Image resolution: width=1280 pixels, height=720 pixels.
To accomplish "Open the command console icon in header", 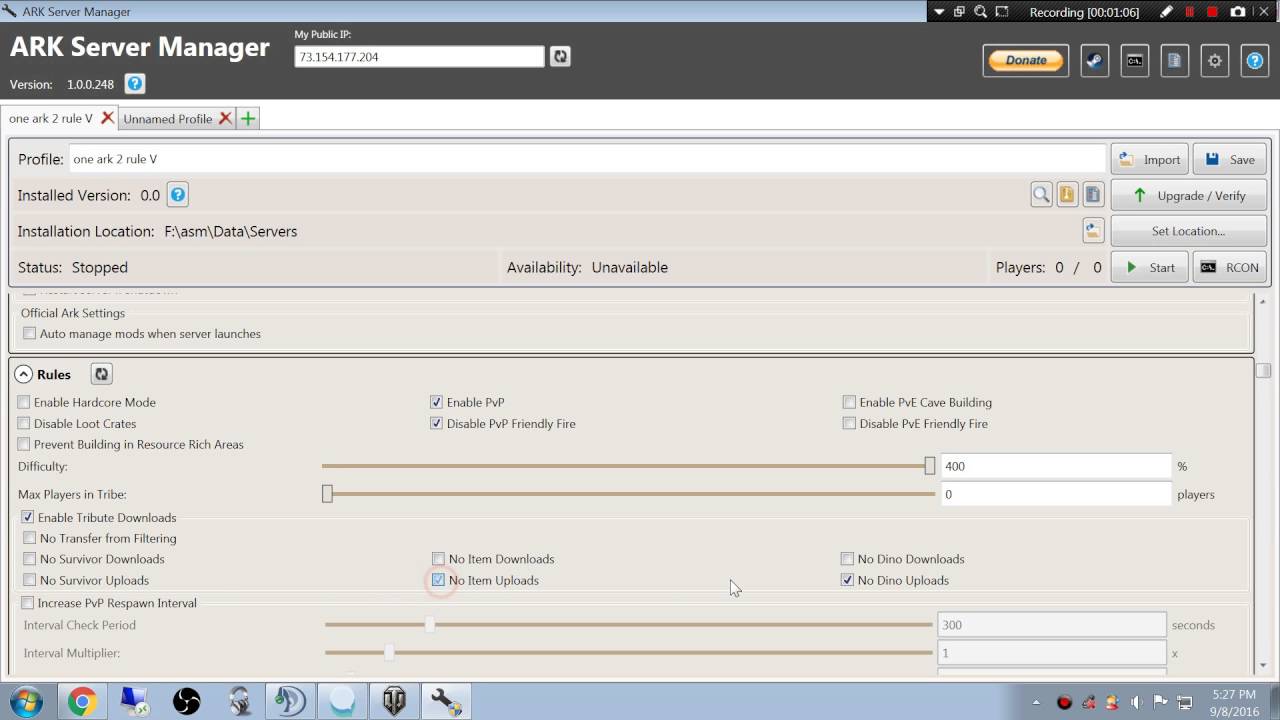I will 1135,60.
